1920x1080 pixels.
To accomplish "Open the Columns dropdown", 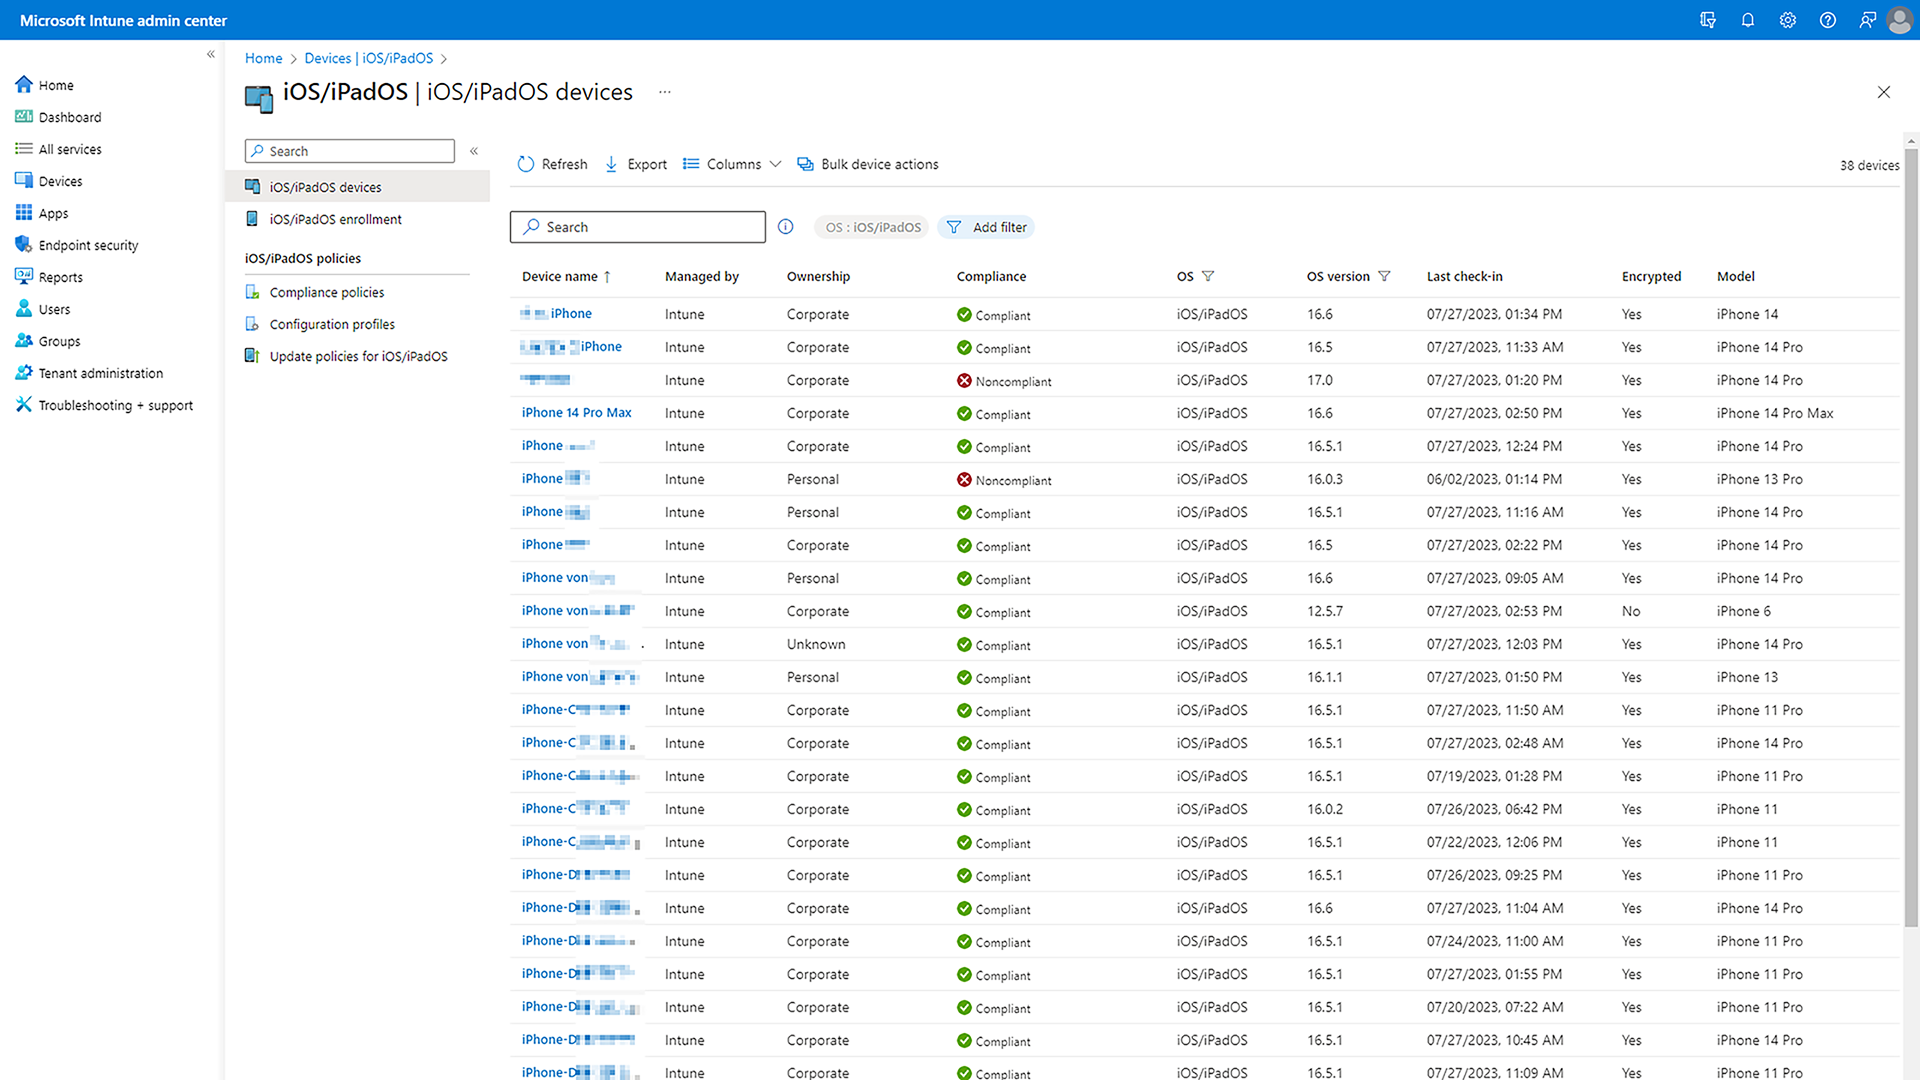I will [731, 164].
